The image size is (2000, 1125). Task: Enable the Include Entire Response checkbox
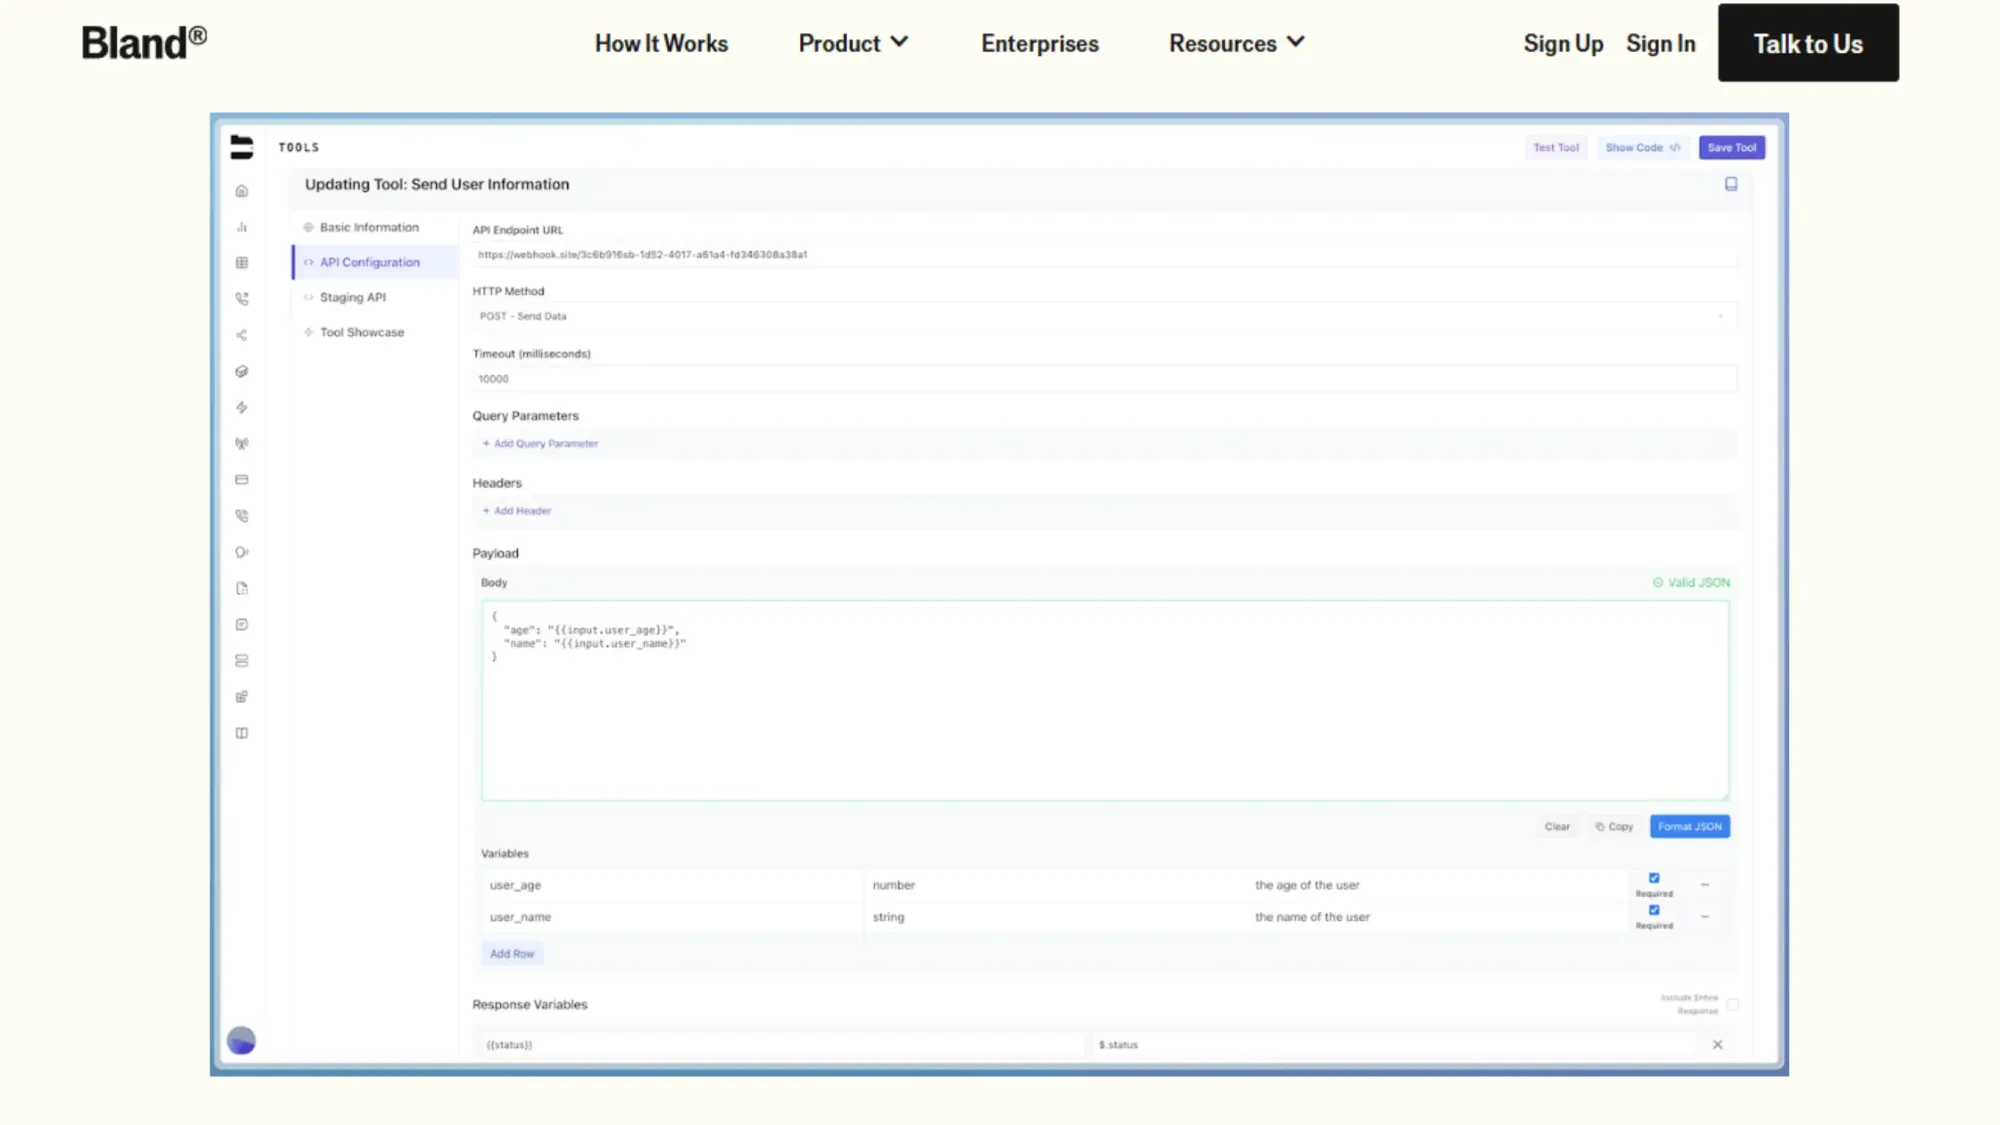pos(1733,1004)
